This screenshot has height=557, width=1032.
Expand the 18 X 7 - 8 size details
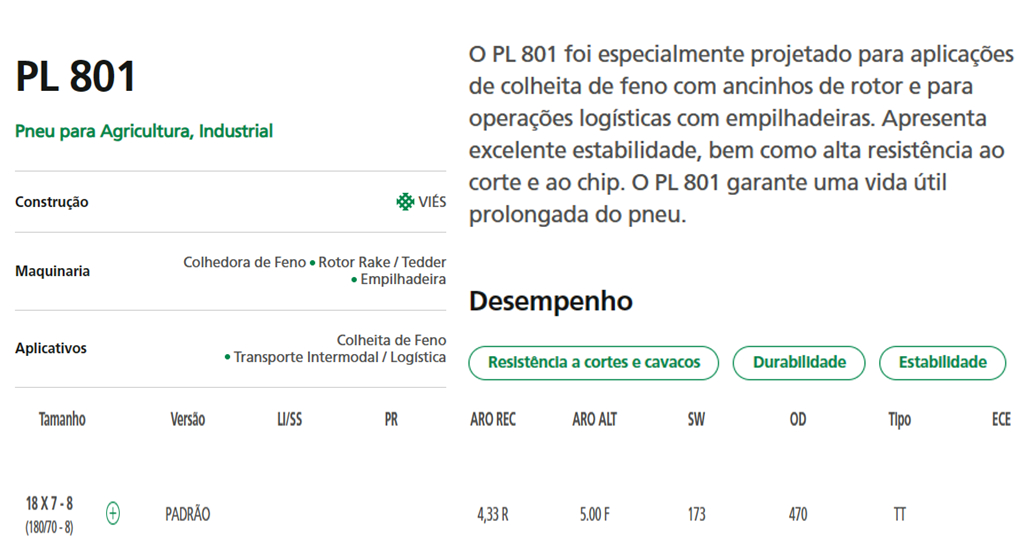[113, 513]
